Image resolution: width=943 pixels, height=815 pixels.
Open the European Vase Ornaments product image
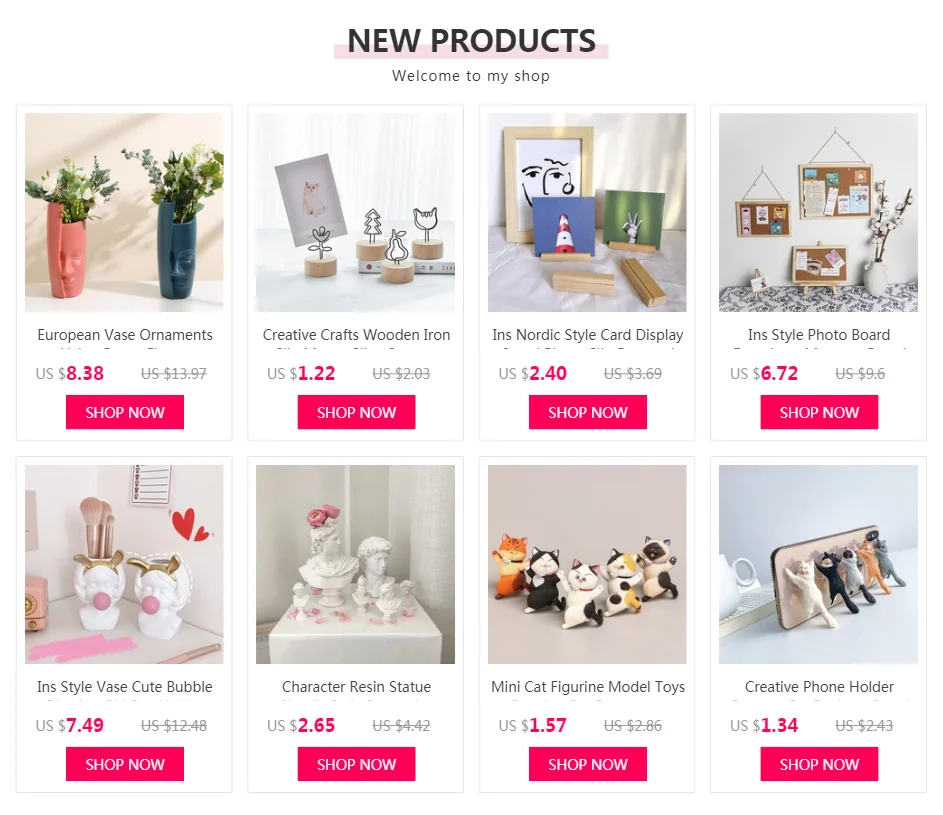pyautogui.click(x=124, y=212)
